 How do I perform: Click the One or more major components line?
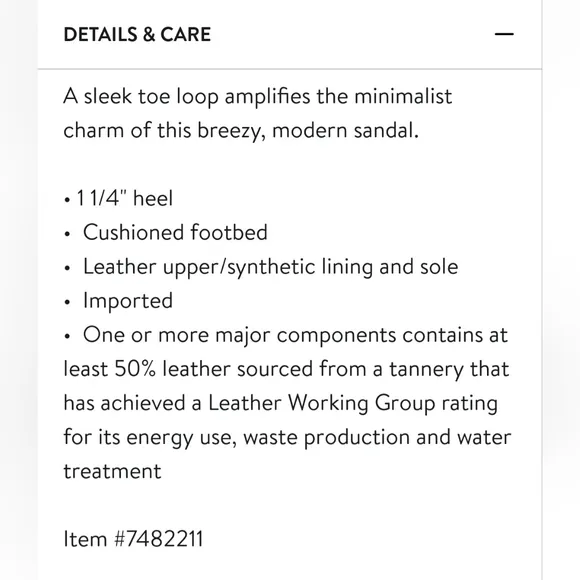tap(286, 335)
